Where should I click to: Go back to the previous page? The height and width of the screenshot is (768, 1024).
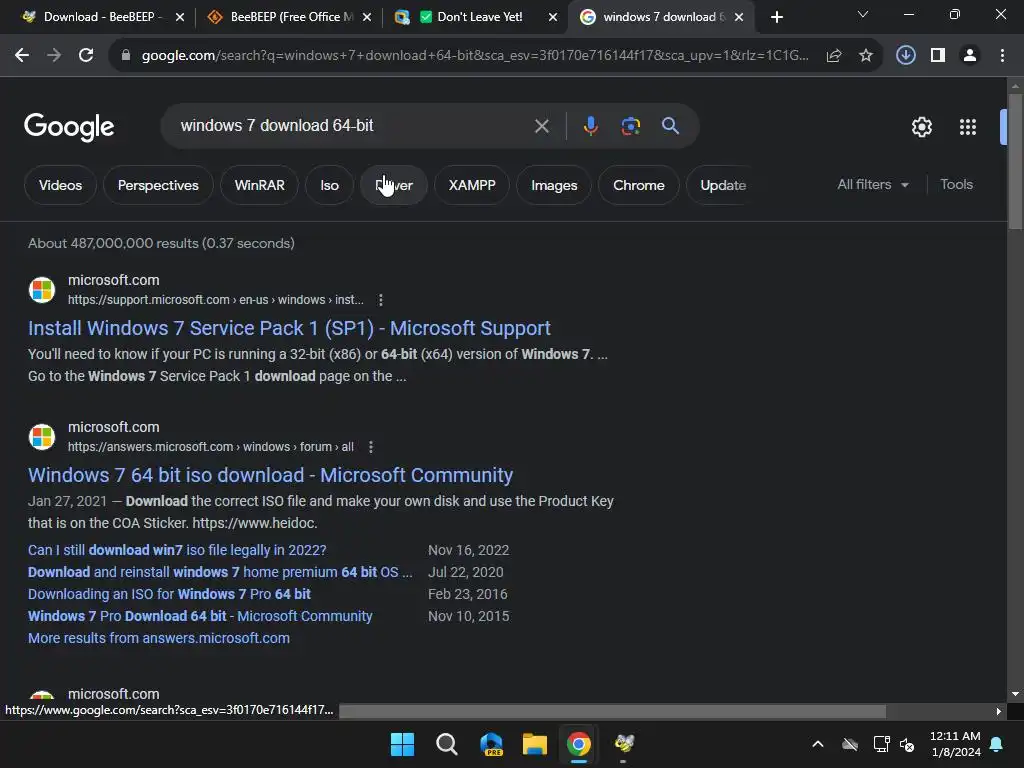click(x=22, y=56)
